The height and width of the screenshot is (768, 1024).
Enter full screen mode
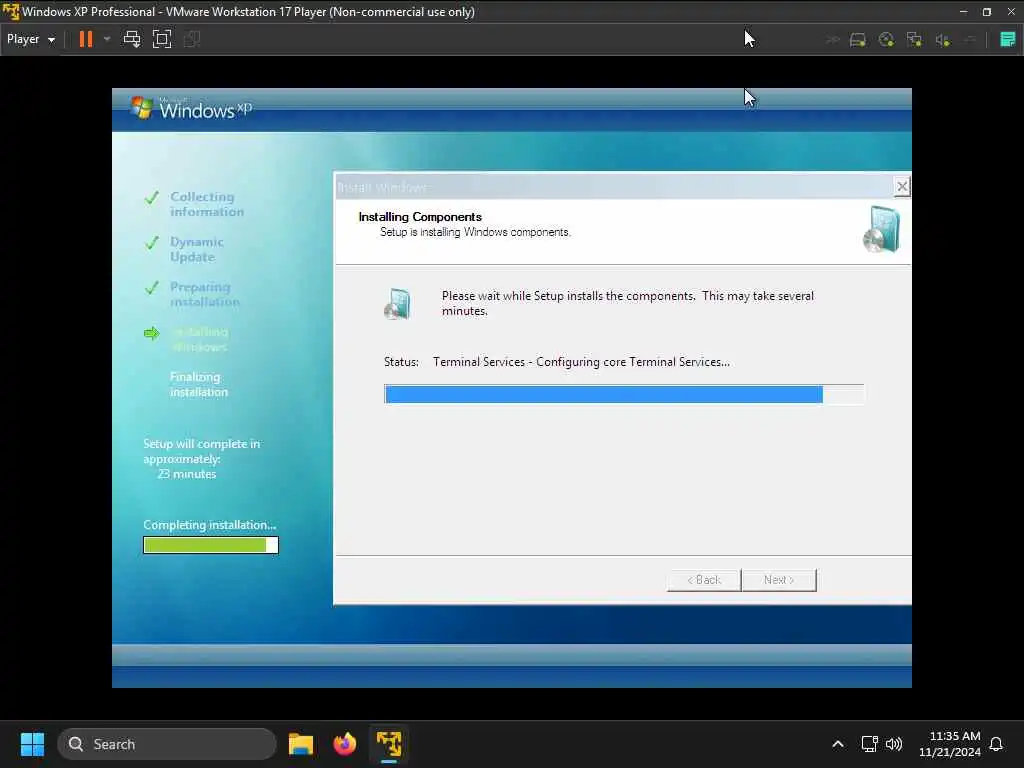click(x=162, y=39)
